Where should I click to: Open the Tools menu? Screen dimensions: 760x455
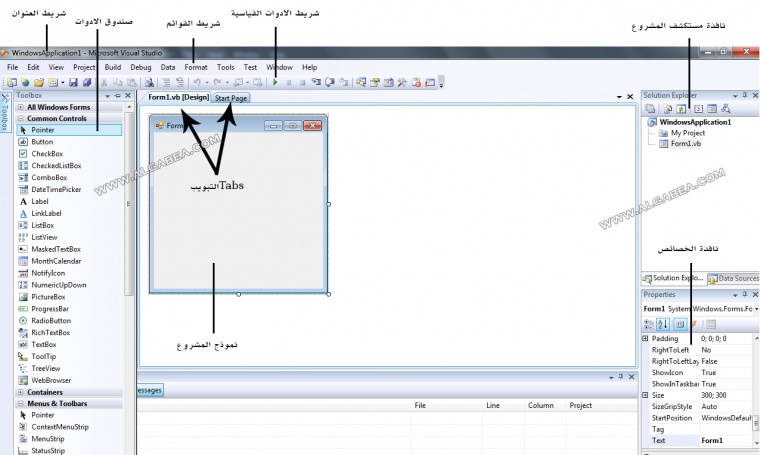225,67
